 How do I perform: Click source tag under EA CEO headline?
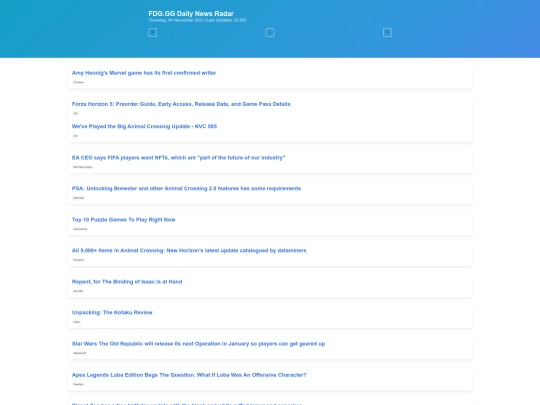[83, 167]
